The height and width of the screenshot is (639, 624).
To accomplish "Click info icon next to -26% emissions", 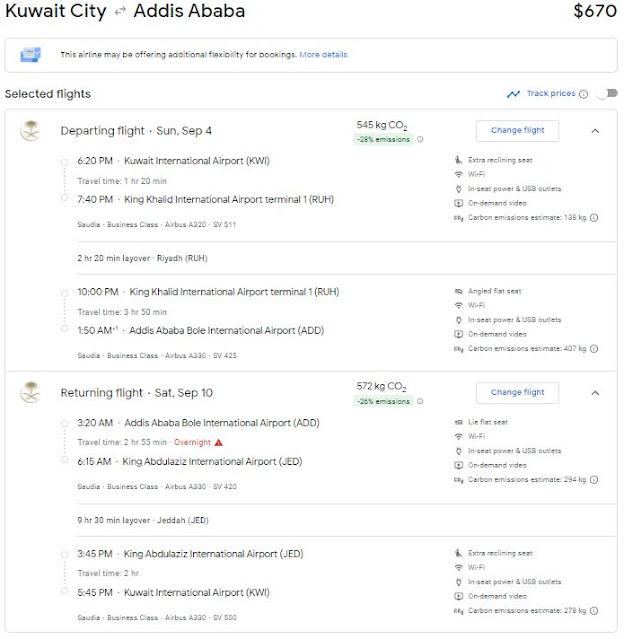I will (x=420, y=402).
